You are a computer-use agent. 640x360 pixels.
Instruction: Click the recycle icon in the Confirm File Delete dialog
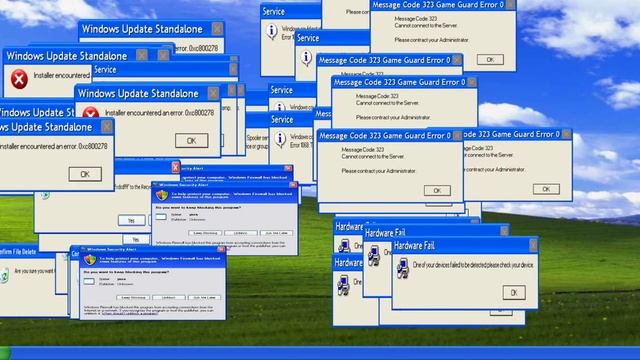click(x=4, y=276)
